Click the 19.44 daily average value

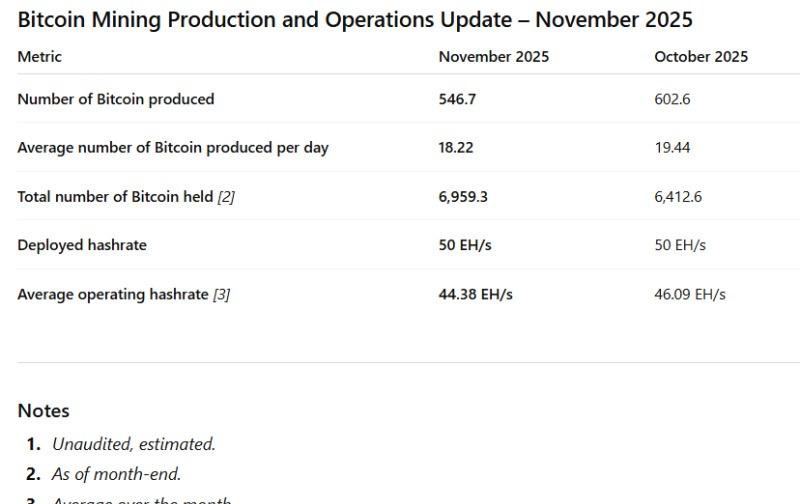coord(672,148)
